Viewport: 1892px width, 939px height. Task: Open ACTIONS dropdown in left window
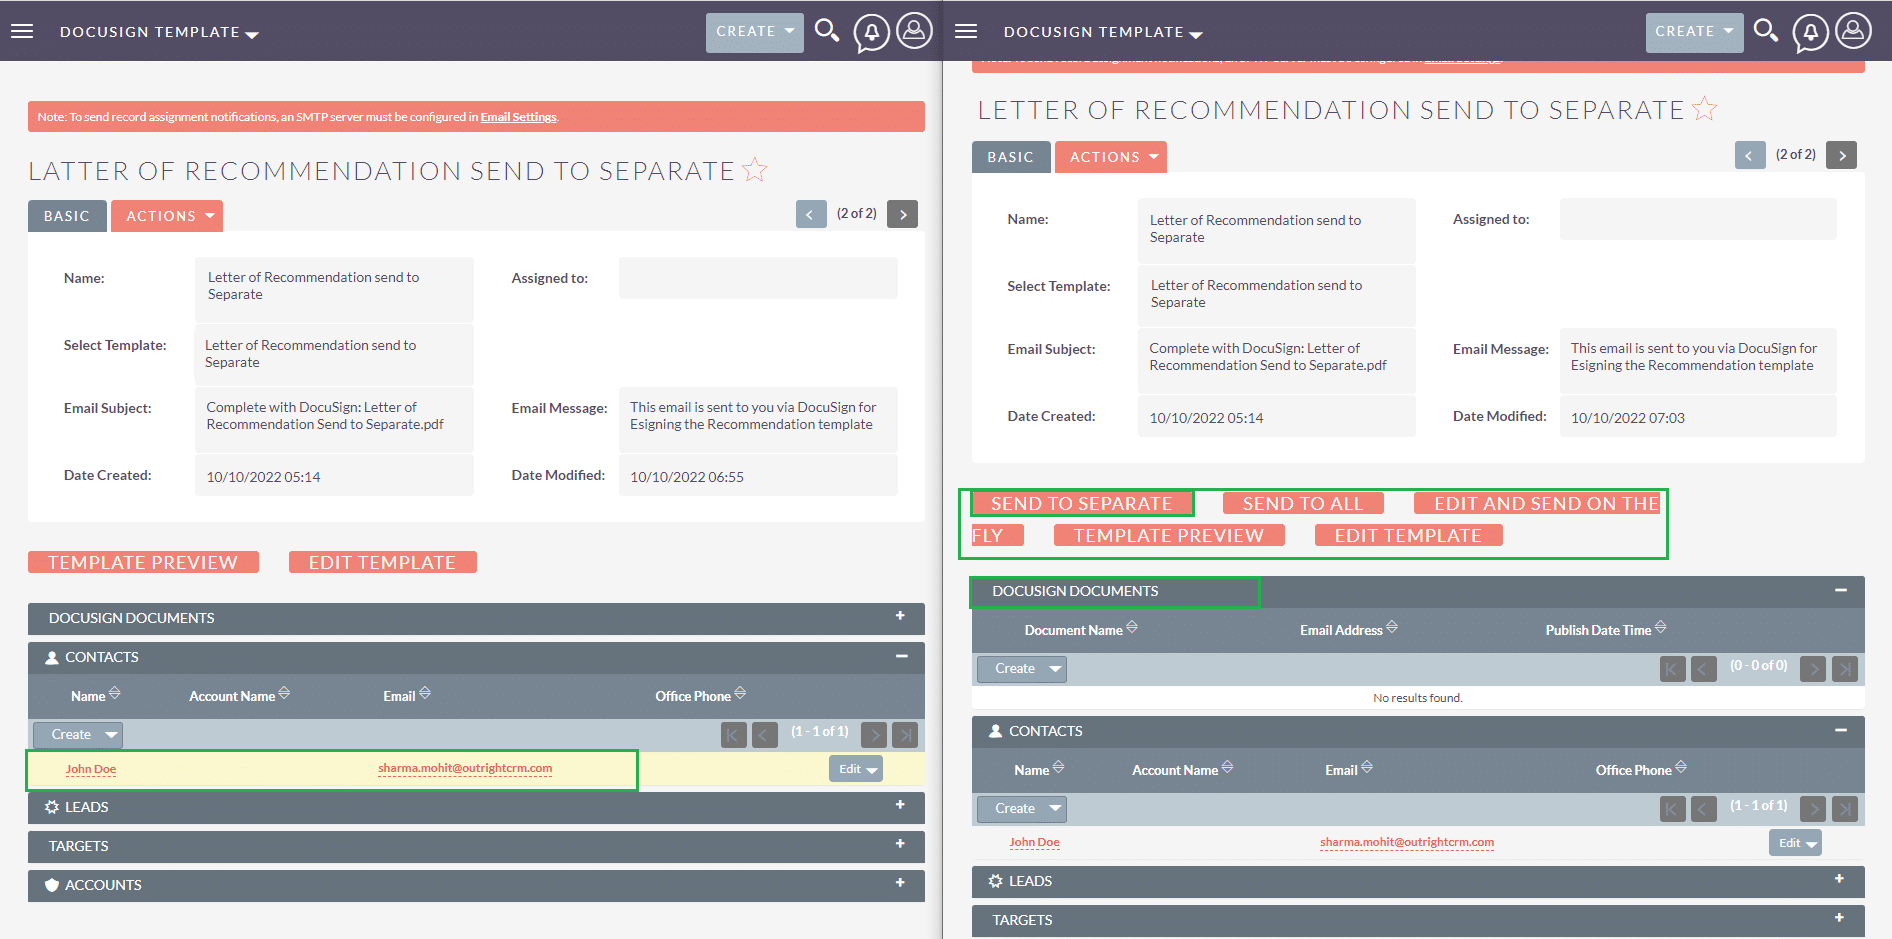coord(167,216)
